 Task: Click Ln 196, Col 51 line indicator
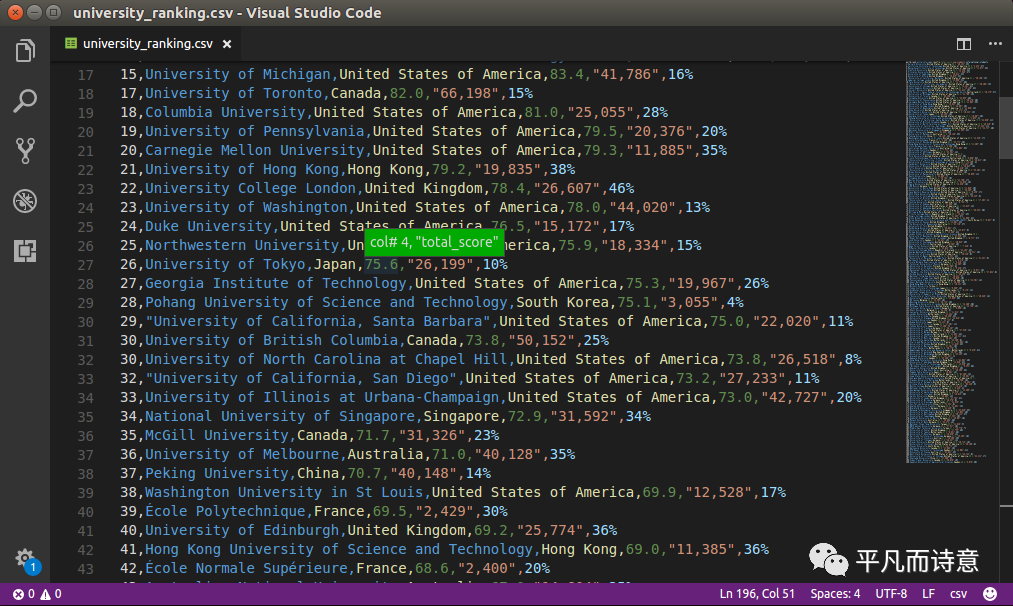point(757,594)
